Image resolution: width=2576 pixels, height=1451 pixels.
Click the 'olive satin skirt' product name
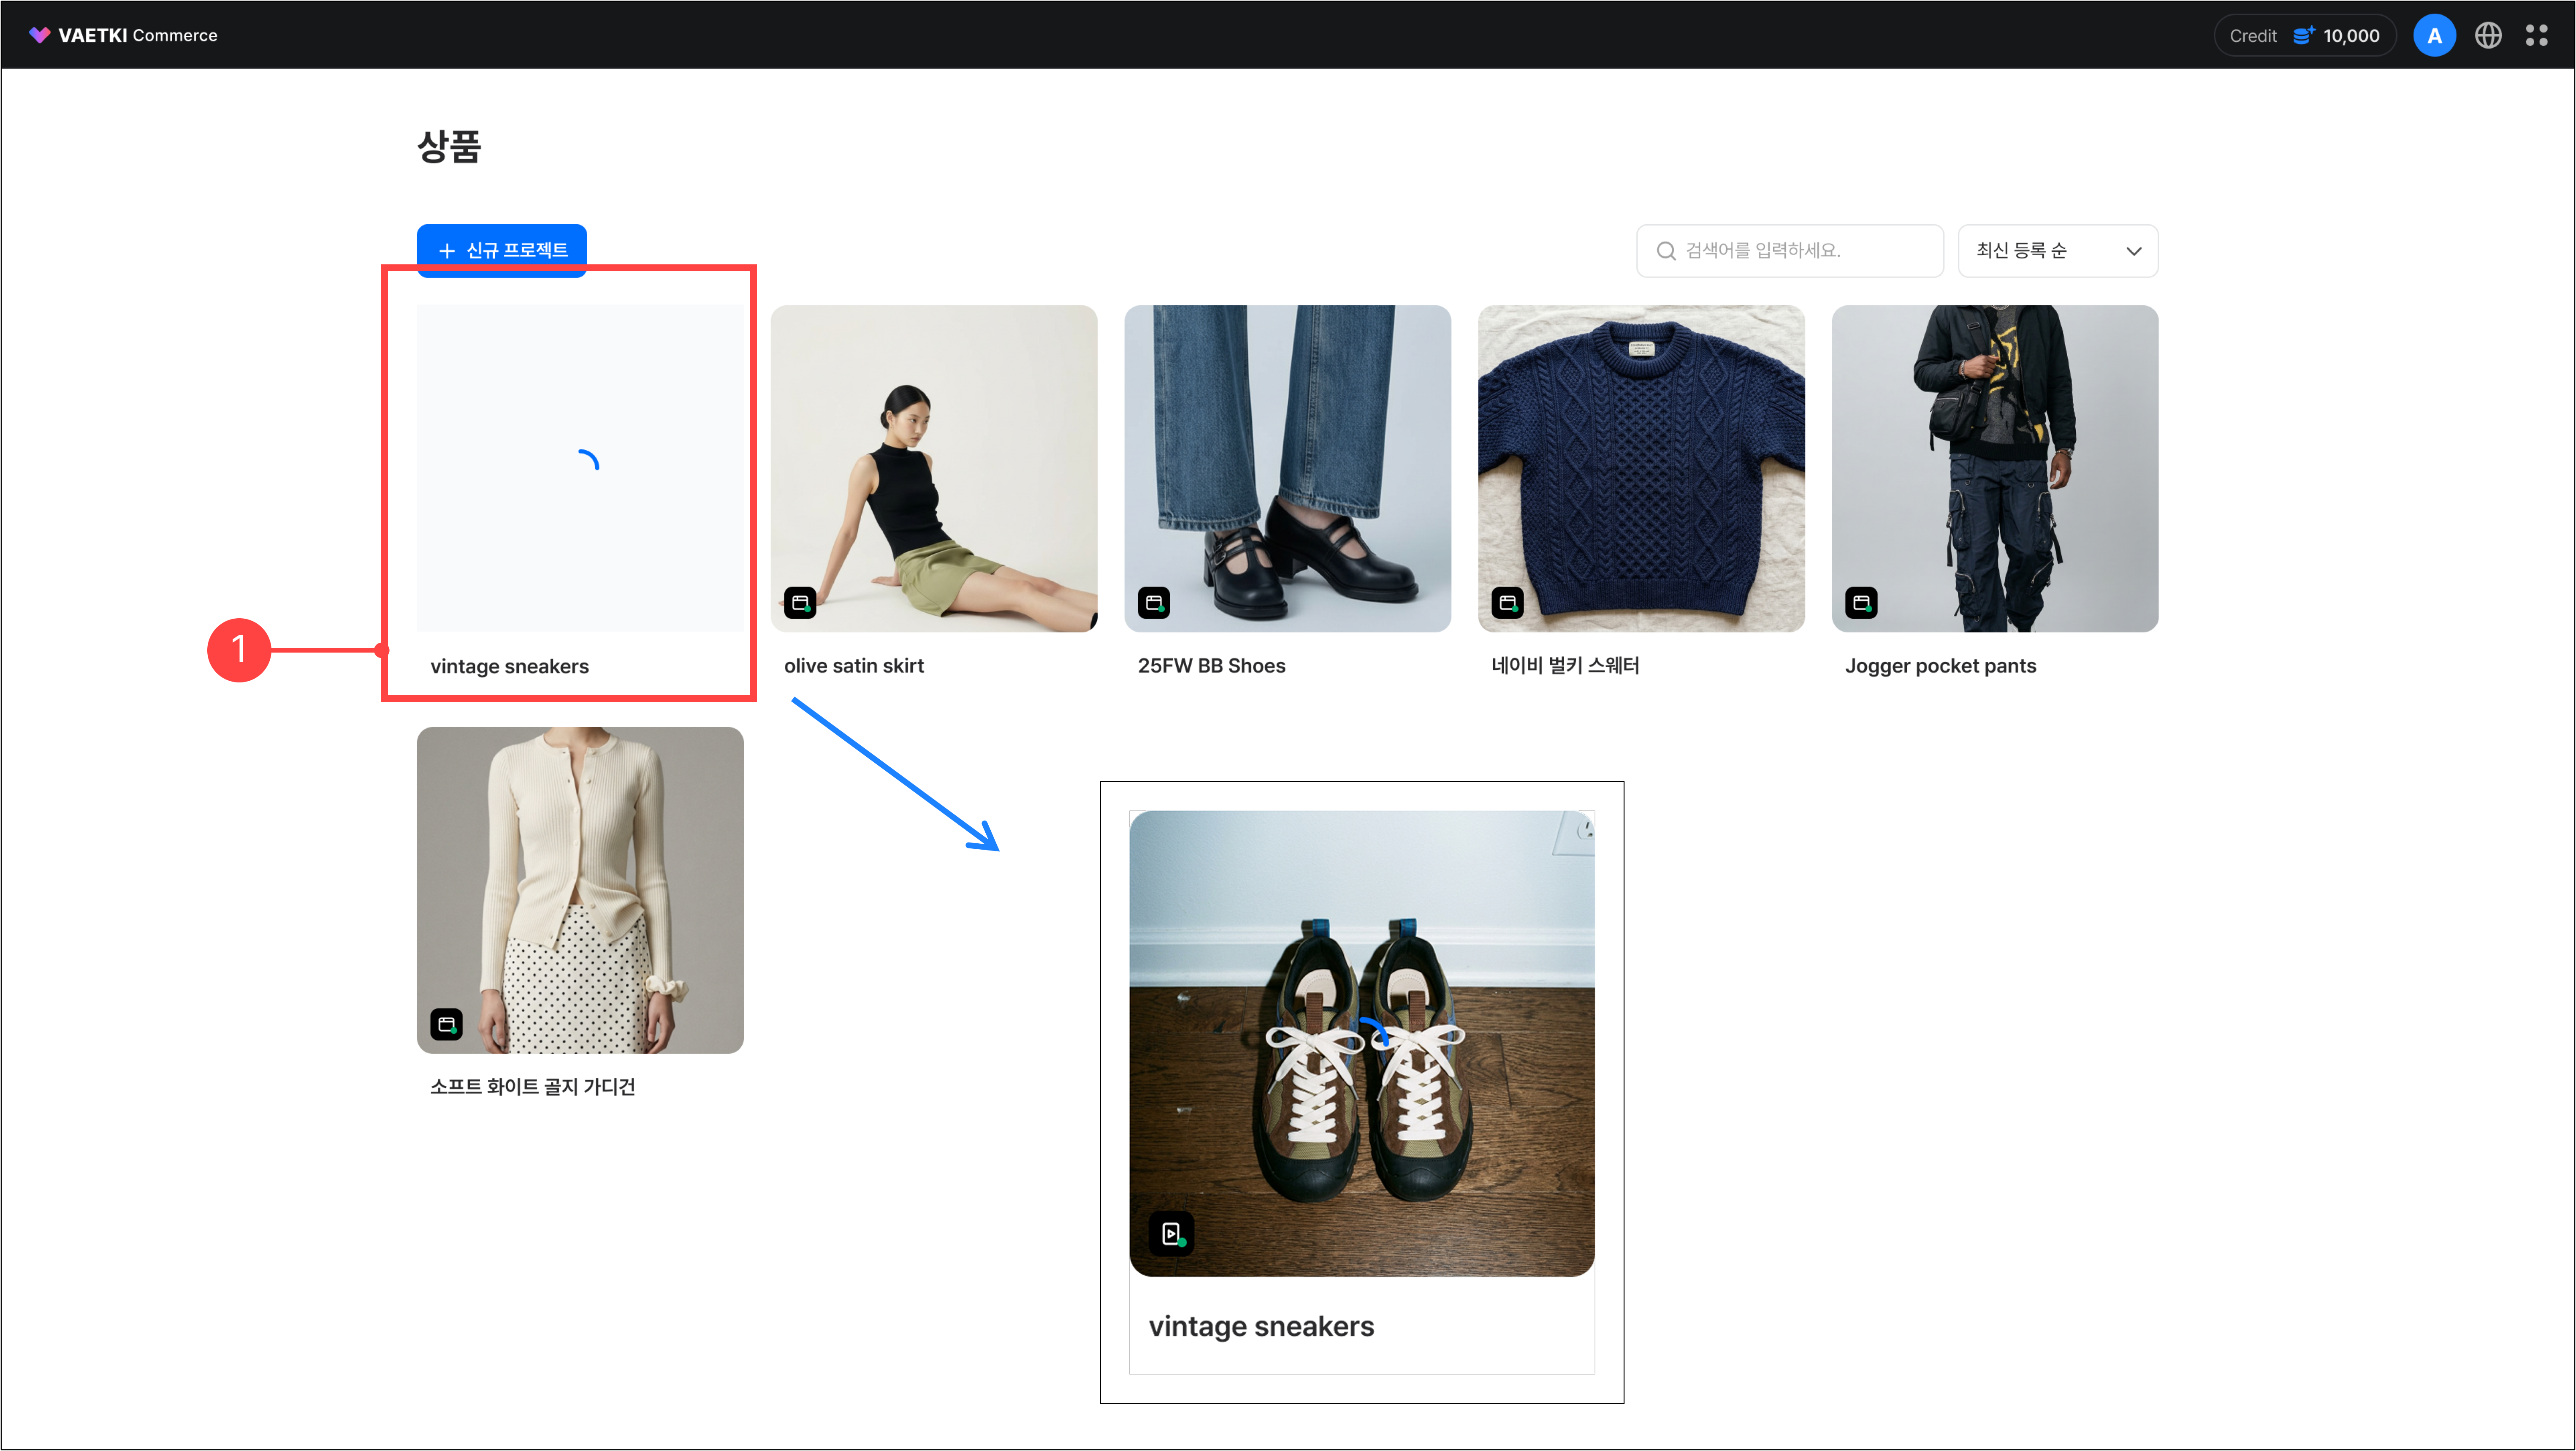pyautogui.click(x=854, y=666)
